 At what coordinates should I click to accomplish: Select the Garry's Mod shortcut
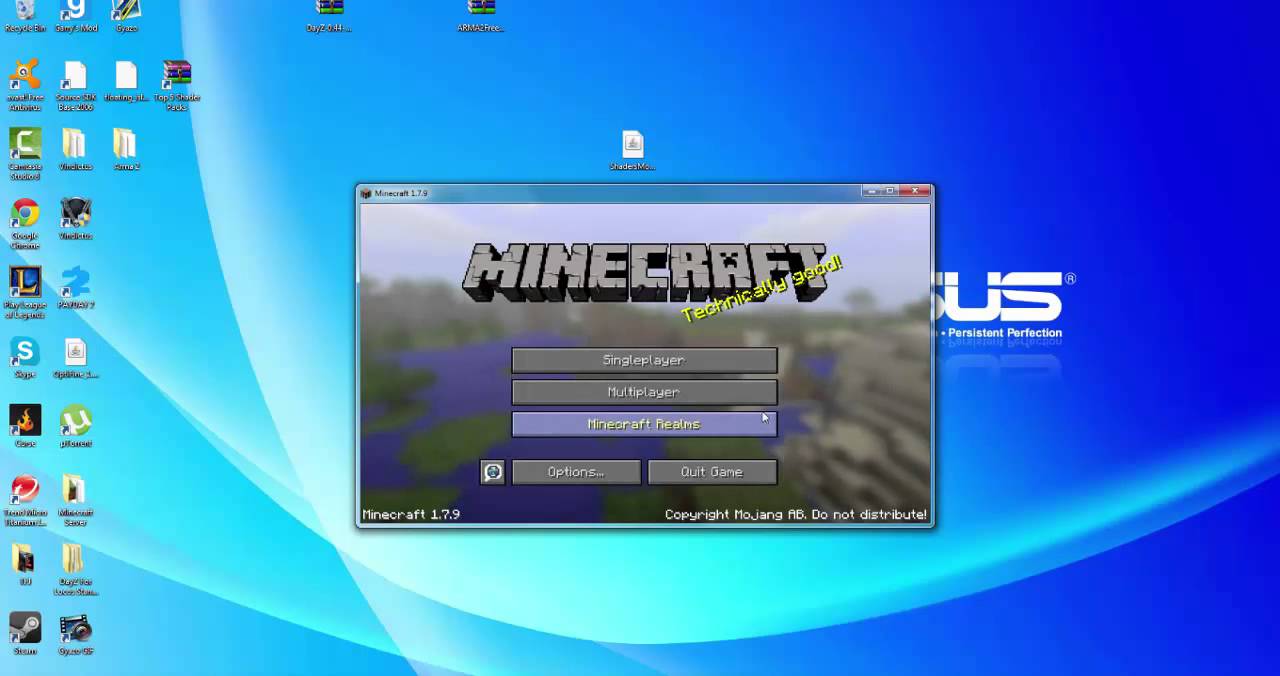[x=76, y=16]
